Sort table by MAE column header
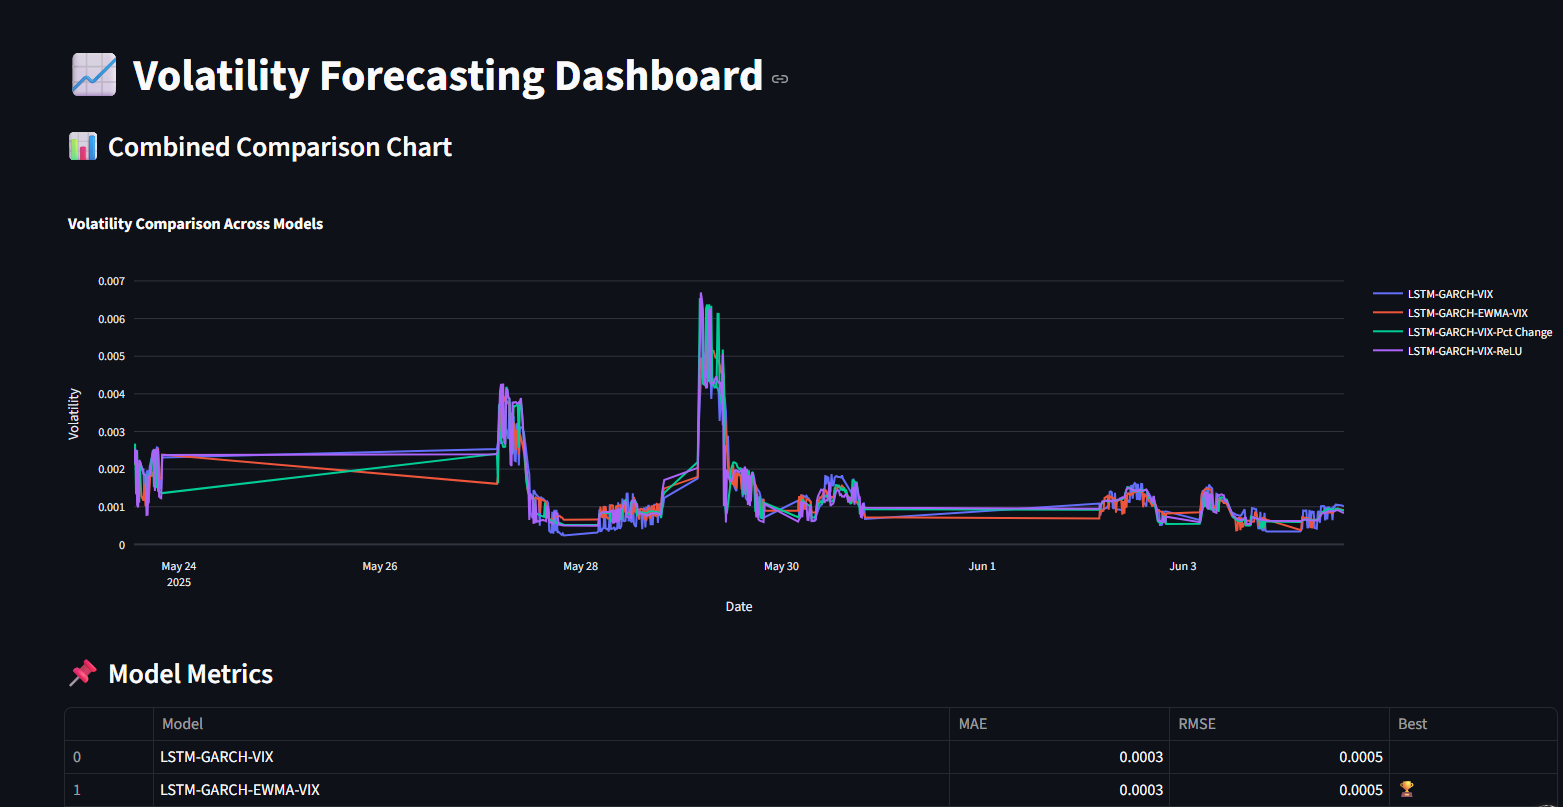 coord(1059,724)
